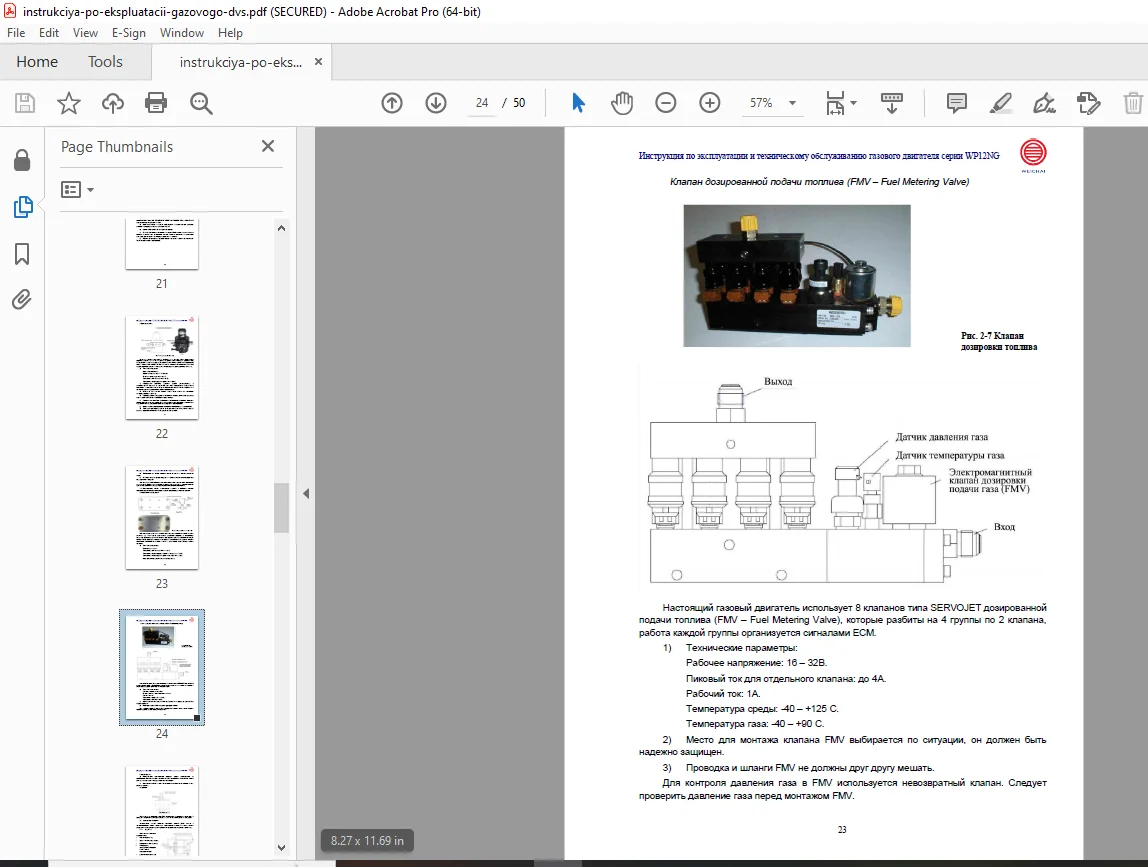Open the Fill & Sign tool
The width and height of the screenshot is (1148, 867).
(1045, 103)
